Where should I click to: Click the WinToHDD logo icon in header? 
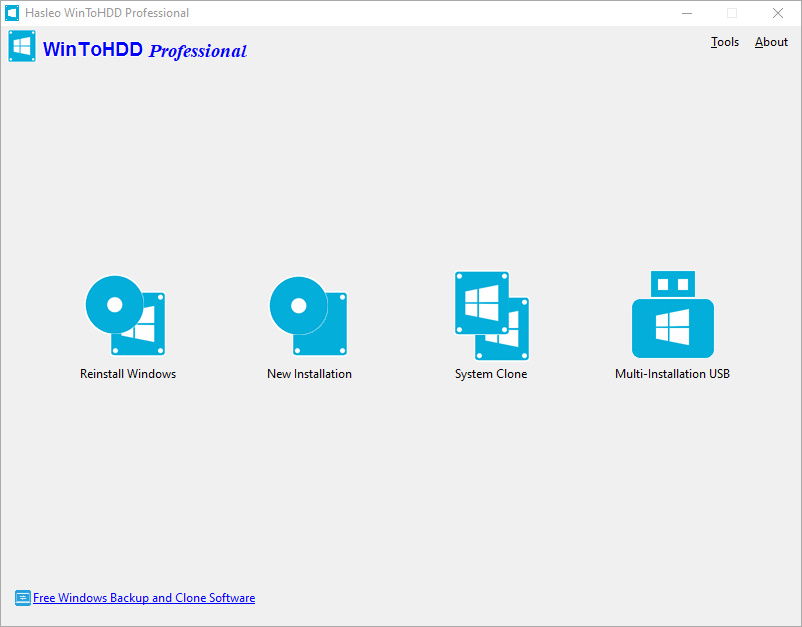coord(22,46)
